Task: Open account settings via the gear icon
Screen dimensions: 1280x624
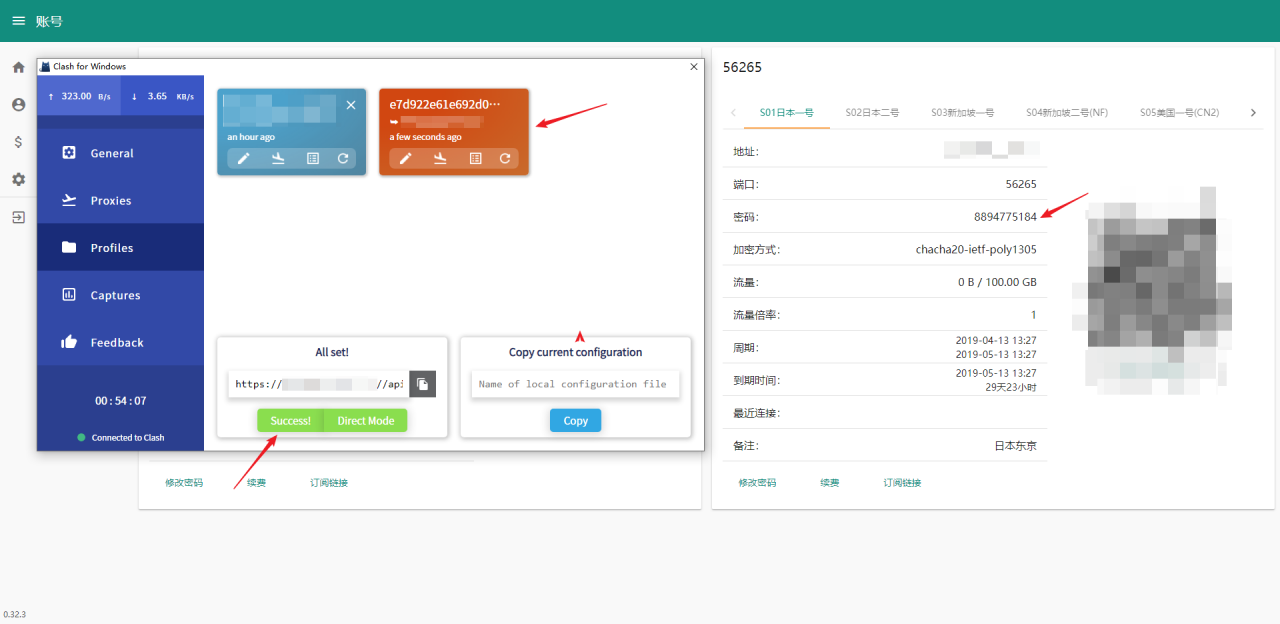Action: click(x=17, y=179)
